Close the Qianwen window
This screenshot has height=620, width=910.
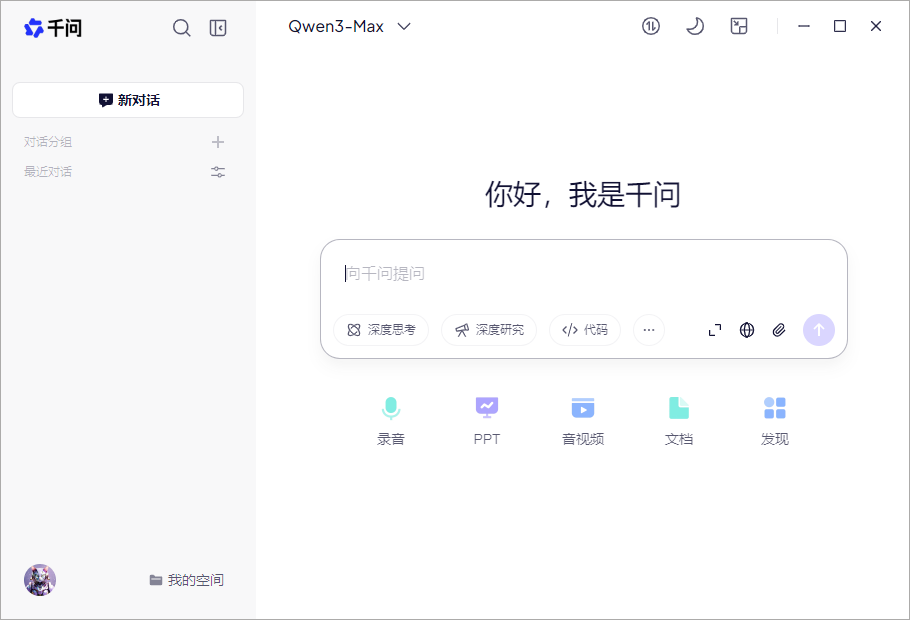876,26
